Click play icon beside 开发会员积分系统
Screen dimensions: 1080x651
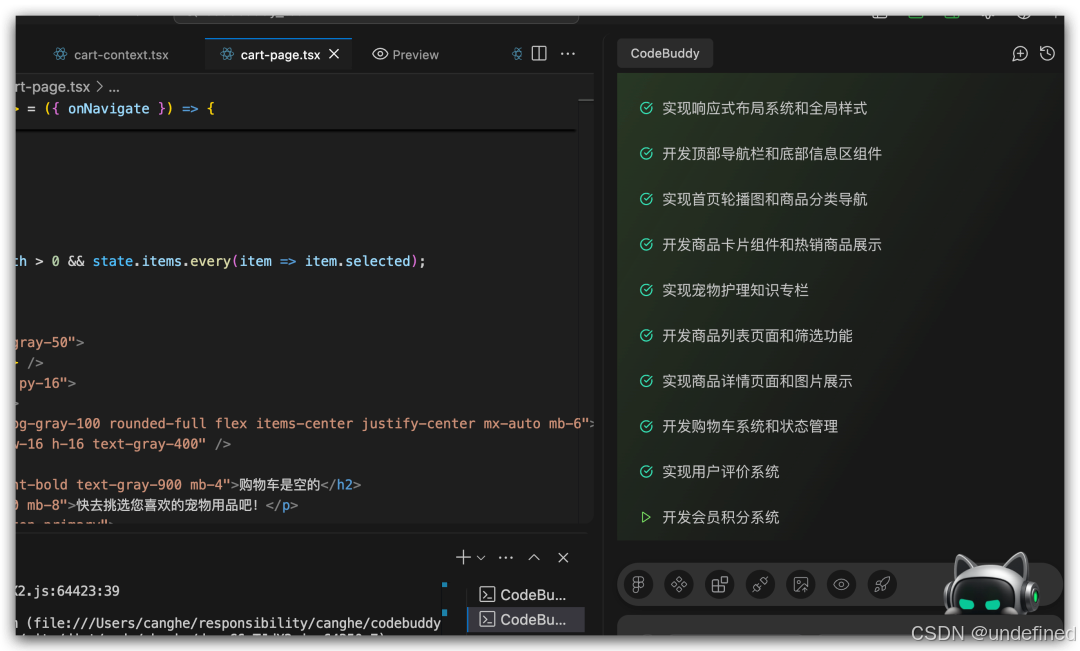[x=646, y=517]
